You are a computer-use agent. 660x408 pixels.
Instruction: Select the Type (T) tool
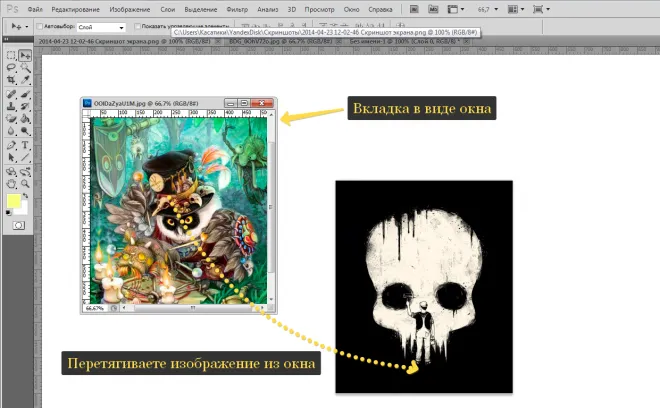[25, 145]
